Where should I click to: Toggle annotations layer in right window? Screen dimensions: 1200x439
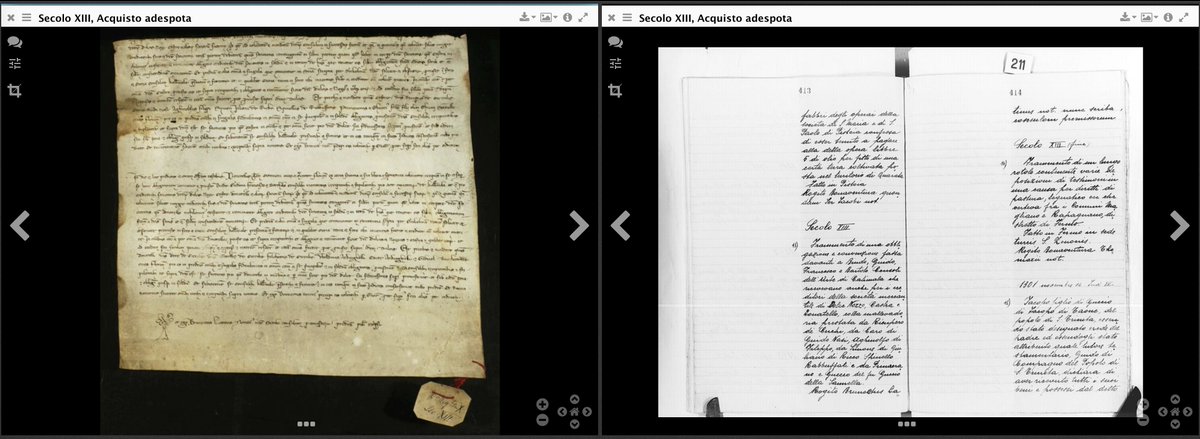click(615, 42)
